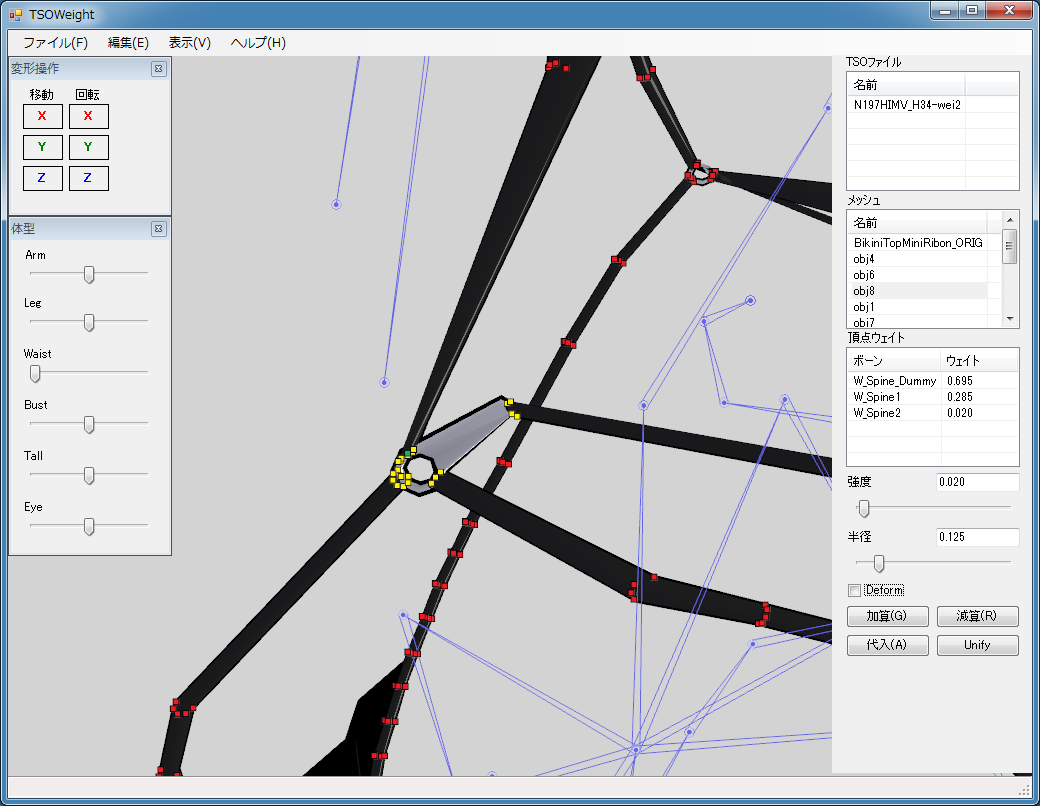Click the 加算(G) button
The width and height of the screenshot is (1040, 806).
887,616
